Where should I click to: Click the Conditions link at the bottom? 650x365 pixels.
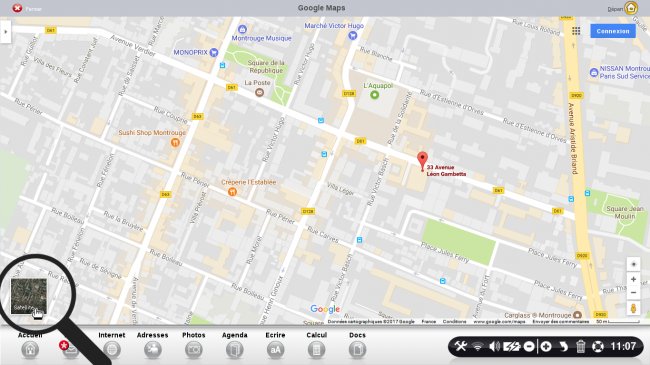[454, 321]
